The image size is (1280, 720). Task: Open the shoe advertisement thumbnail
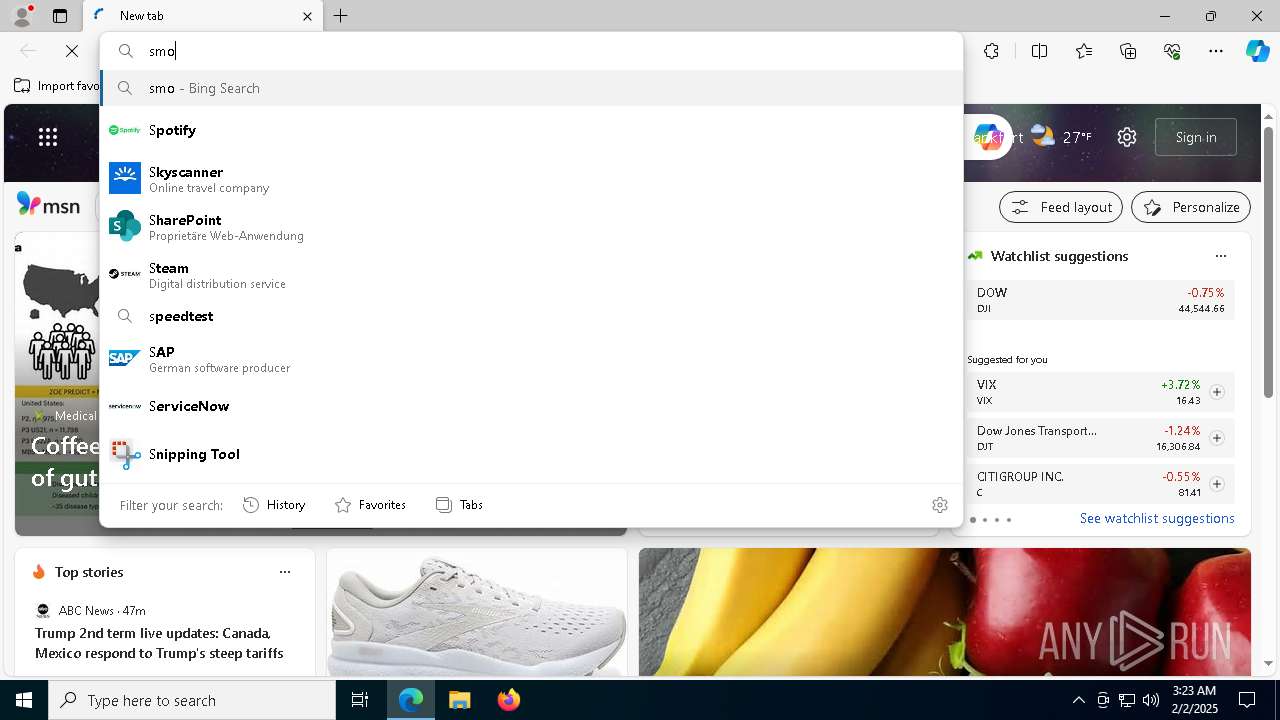pos(477,612)
